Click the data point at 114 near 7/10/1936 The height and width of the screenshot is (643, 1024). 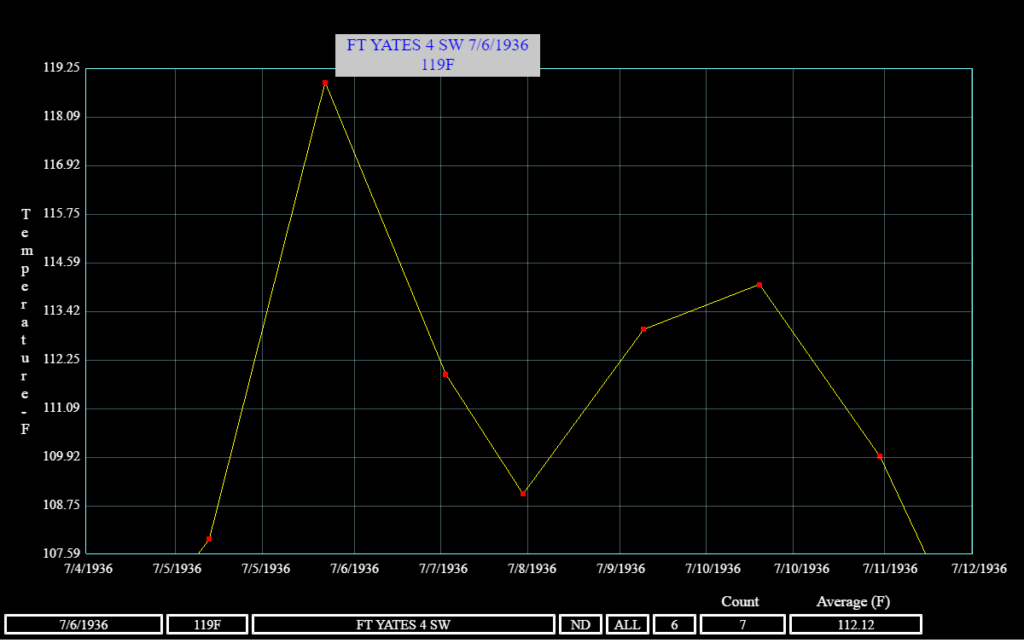click(760, 285)
